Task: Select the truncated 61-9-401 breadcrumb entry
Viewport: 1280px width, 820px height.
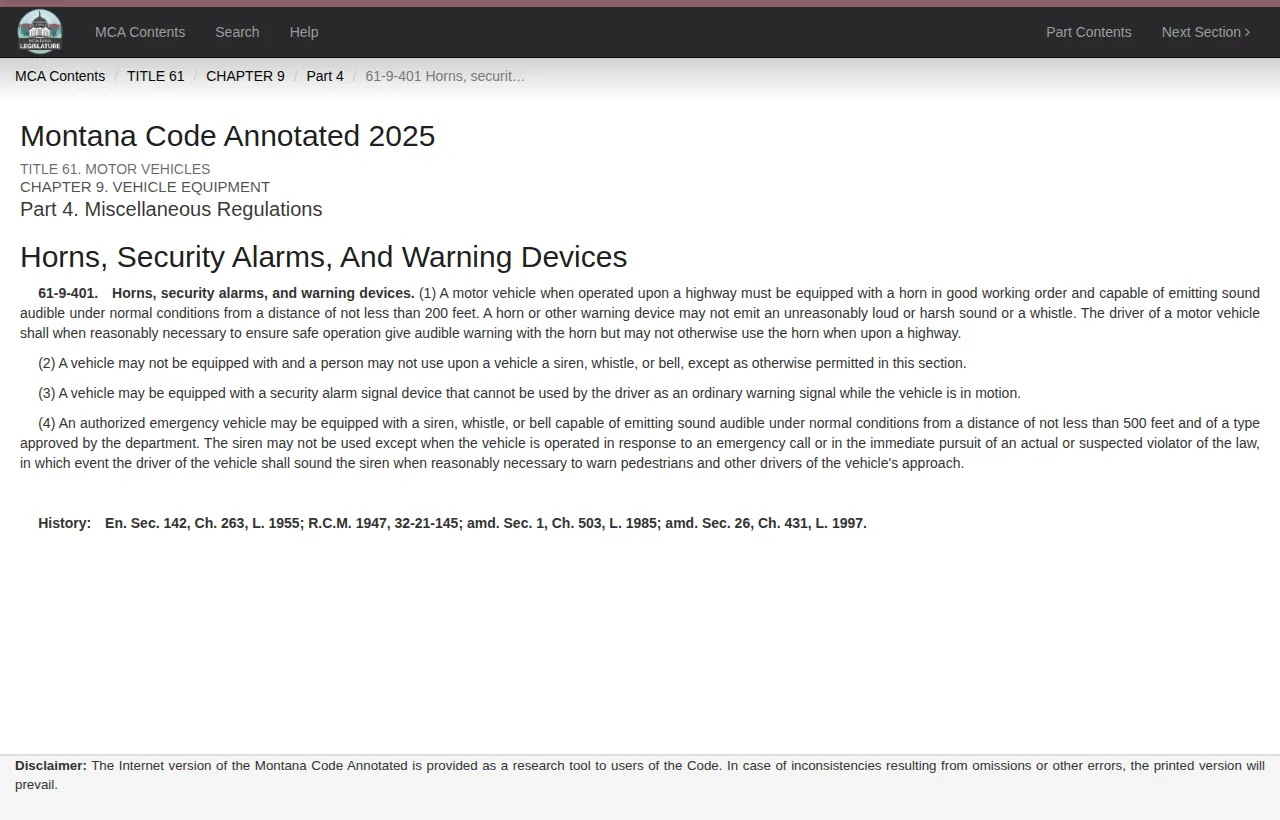Action: pyautogui.click(x=445, y=76)
